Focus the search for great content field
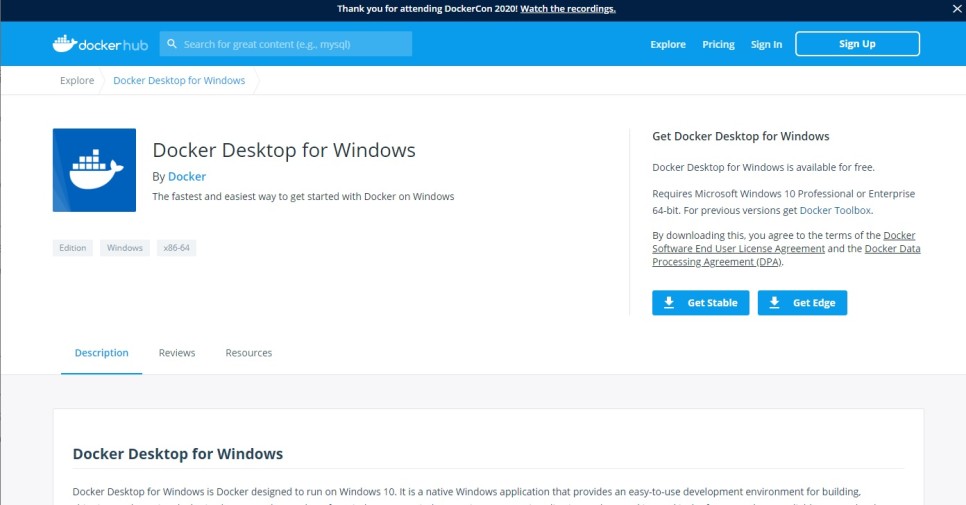This screenshot has height=505, width=966. click(x=286, y=44)
